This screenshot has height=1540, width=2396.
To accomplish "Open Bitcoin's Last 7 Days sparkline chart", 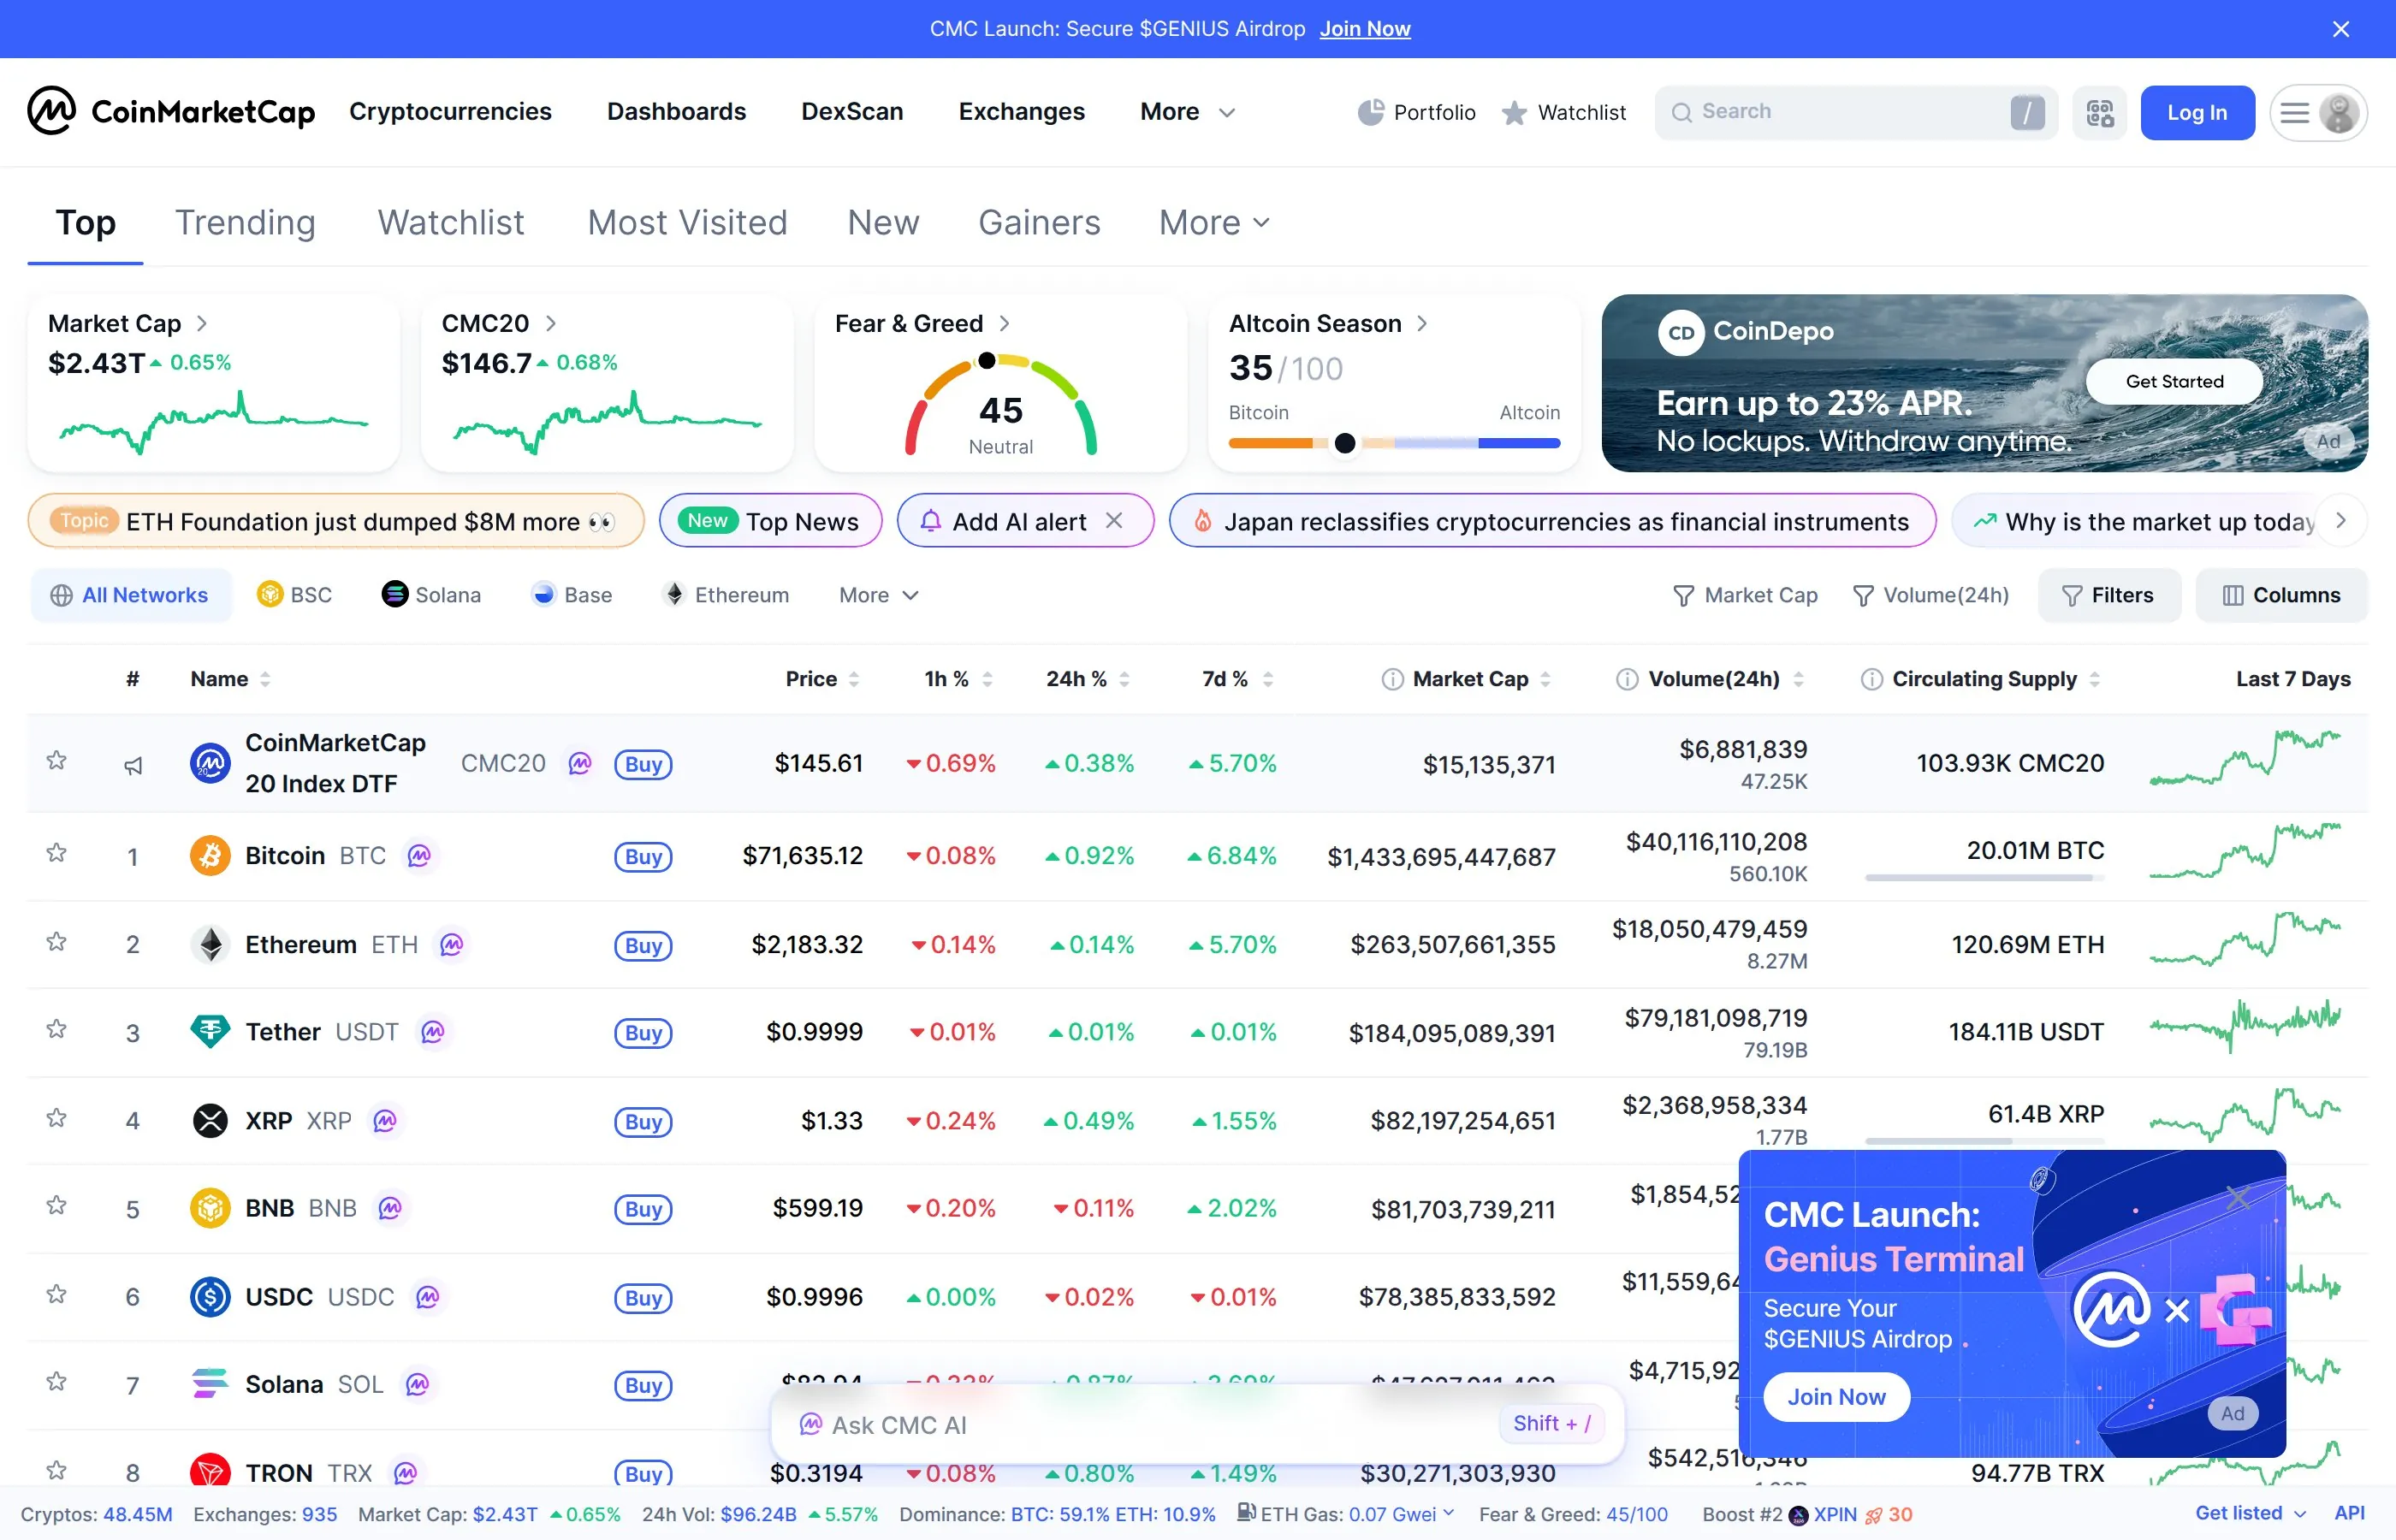I will tap(2245, 852).
